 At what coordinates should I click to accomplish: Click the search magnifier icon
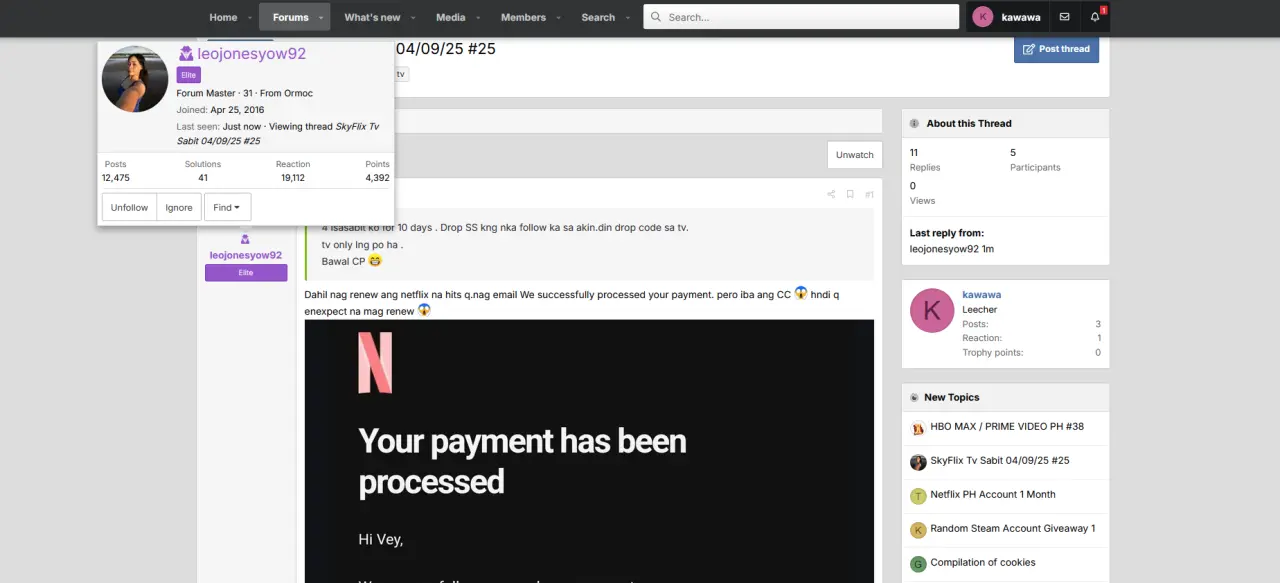(x=656, y=17)
